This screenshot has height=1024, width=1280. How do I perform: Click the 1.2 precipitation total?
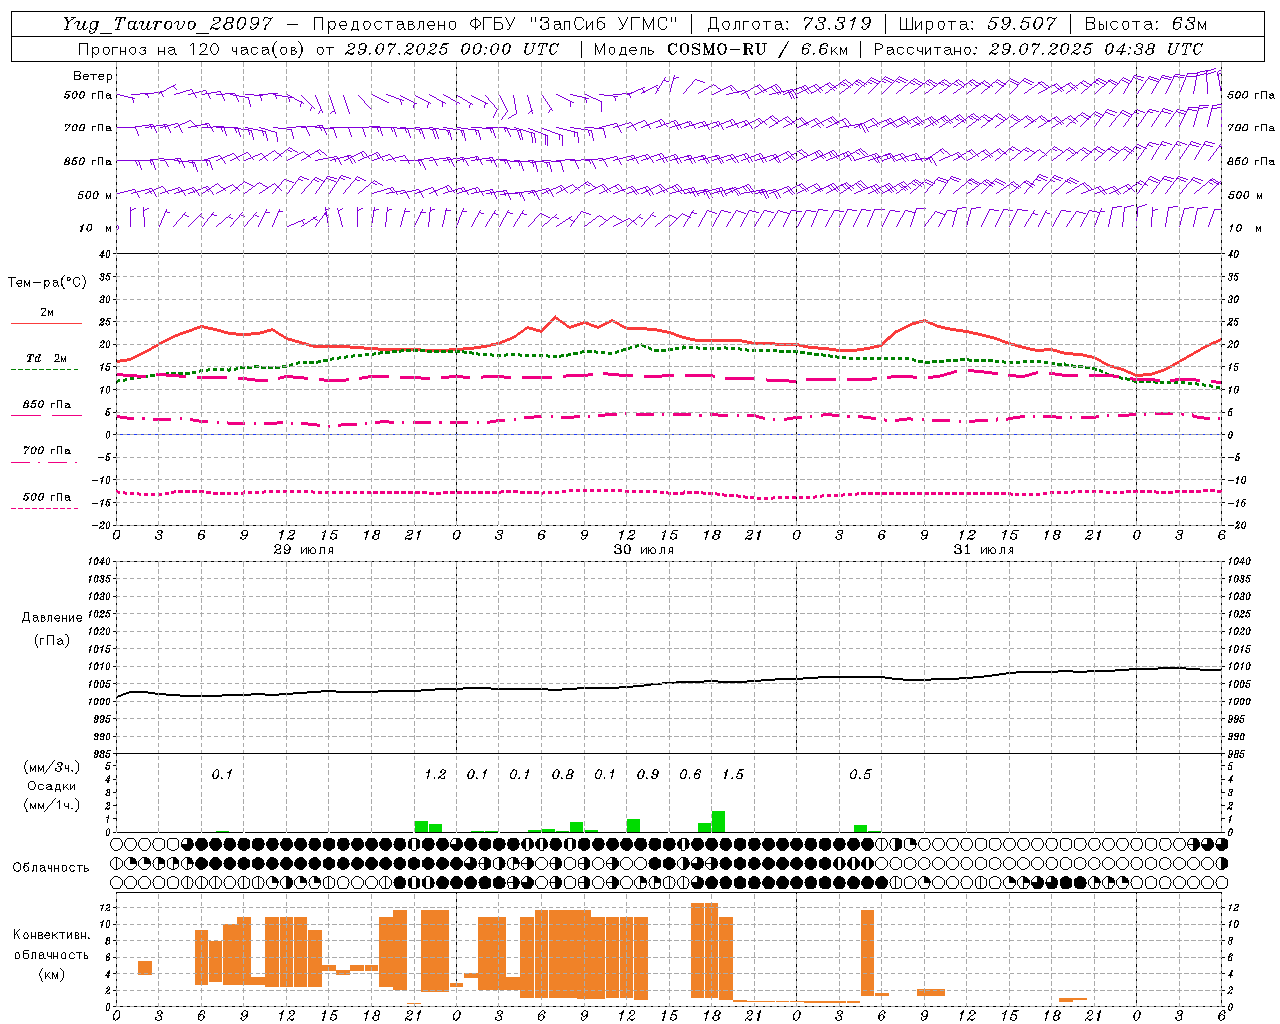point(435,774)
